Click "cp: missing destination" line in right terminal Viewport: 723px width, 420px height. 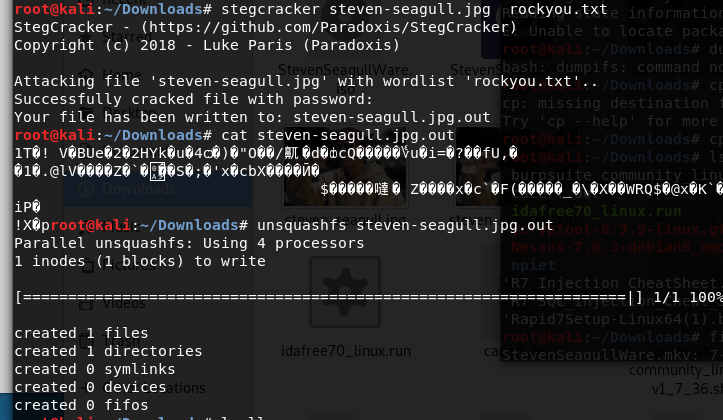[x=613, y=103]
